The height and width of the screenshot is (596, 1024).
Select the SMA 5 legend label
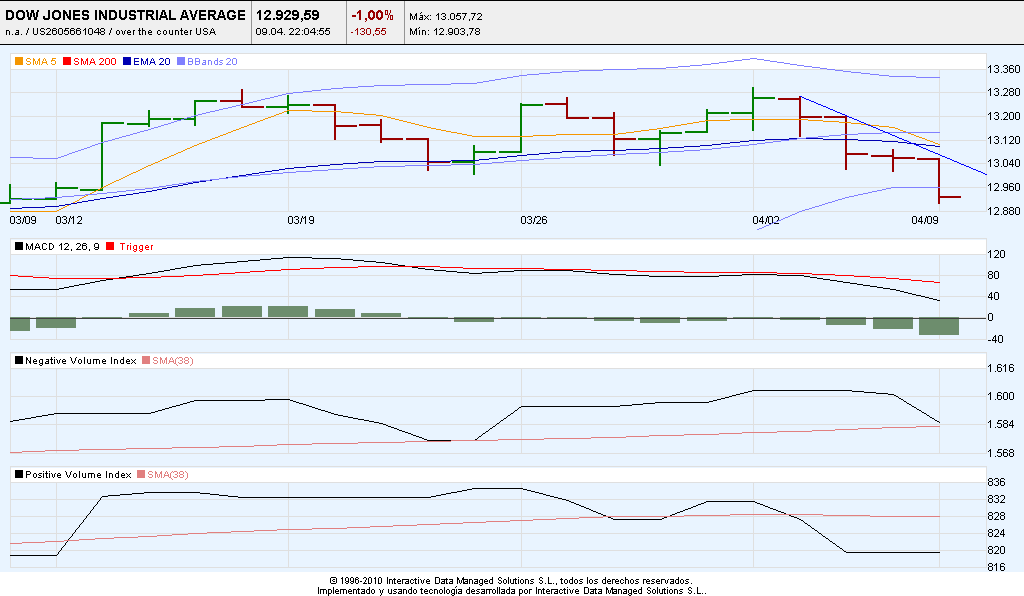[40, 61]
